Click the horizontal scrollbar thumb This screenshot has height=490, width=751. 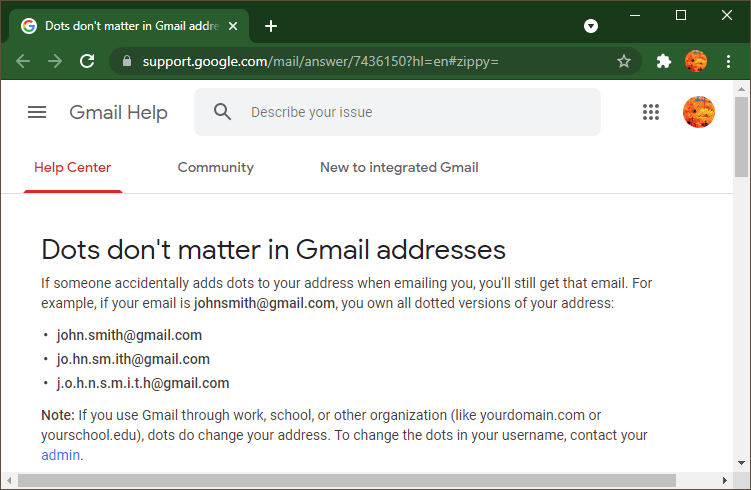[x=347, y=480]
